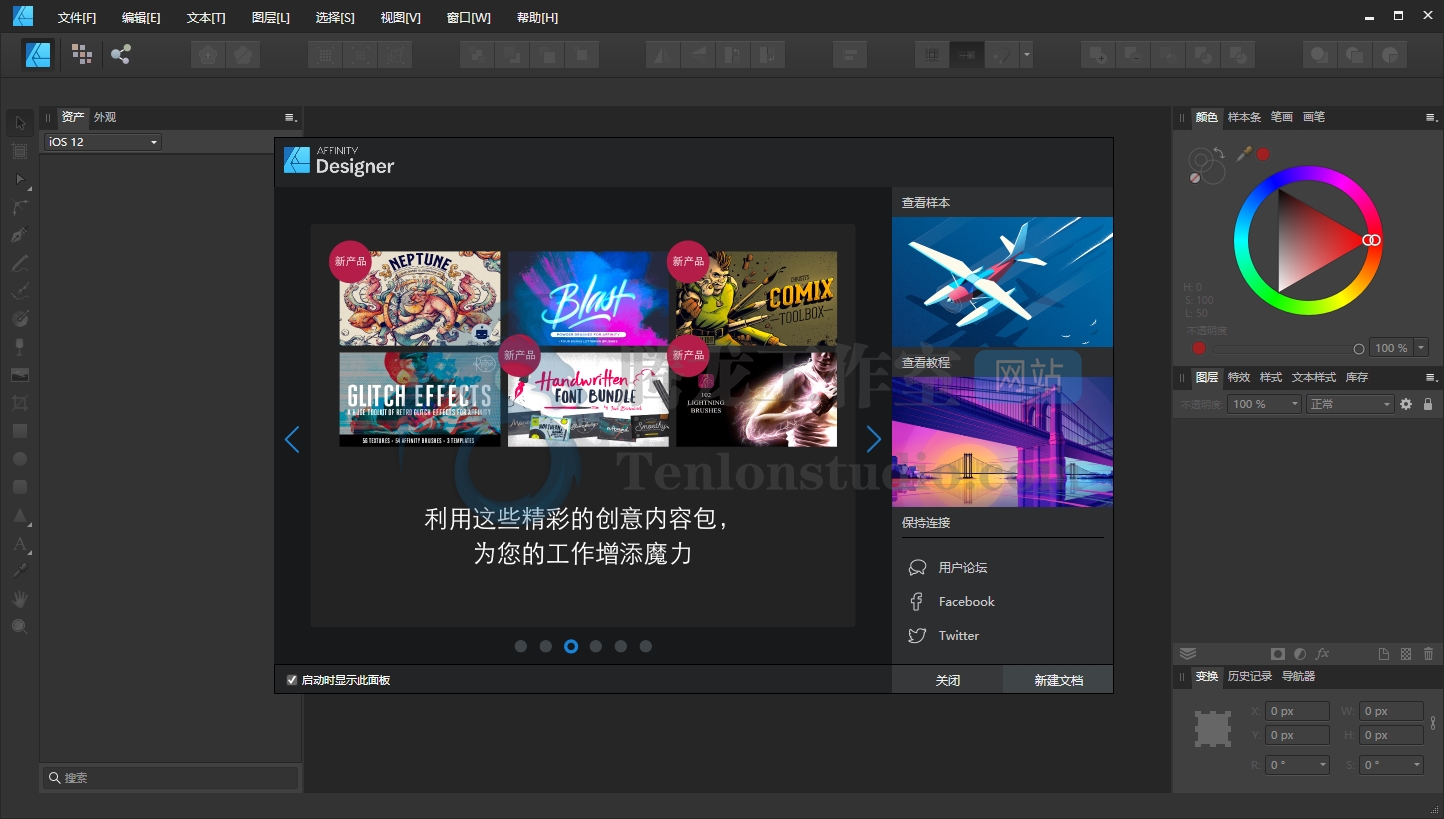Open the layer opacity 100 % dropdown
This screenshot has height=819, width=1444.
pyautogui.click(x=1266, y=404)
